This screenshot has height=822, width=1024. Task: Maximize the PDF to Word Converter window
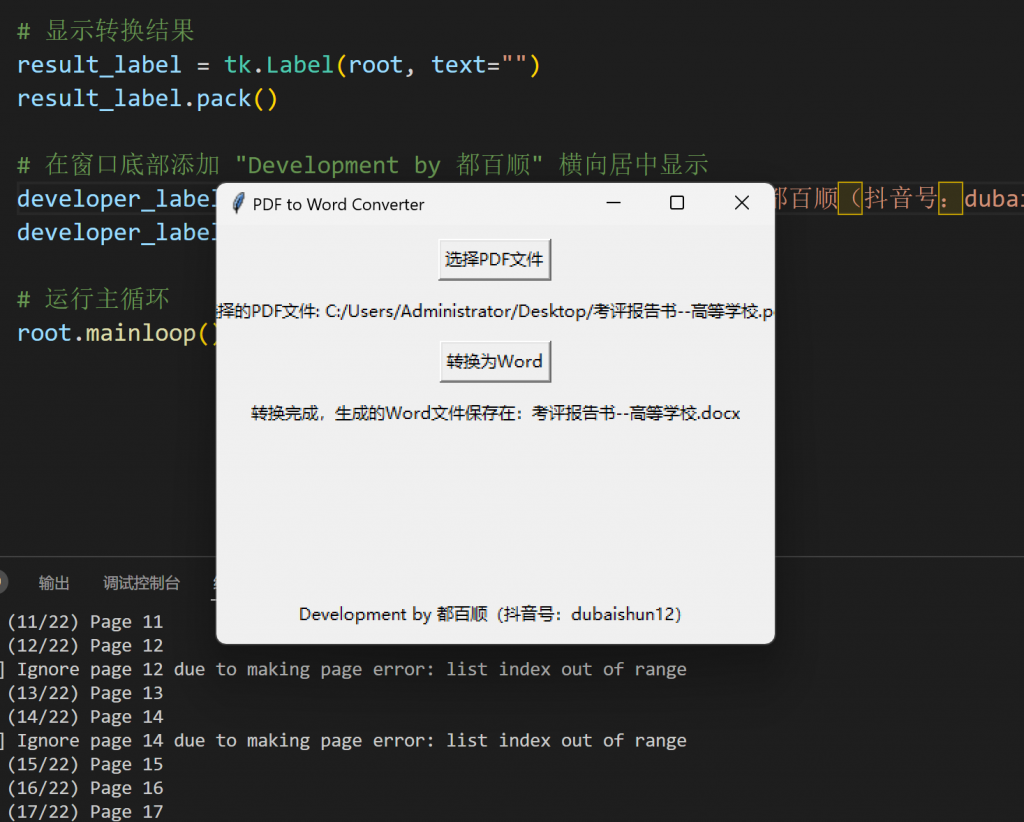(x=677, y=202)
